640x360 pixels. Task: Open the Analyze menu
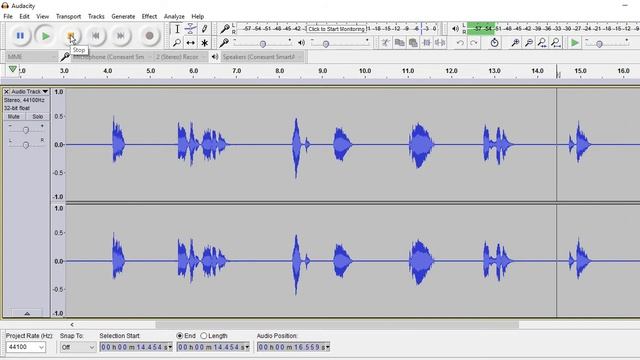pos(174,16)
